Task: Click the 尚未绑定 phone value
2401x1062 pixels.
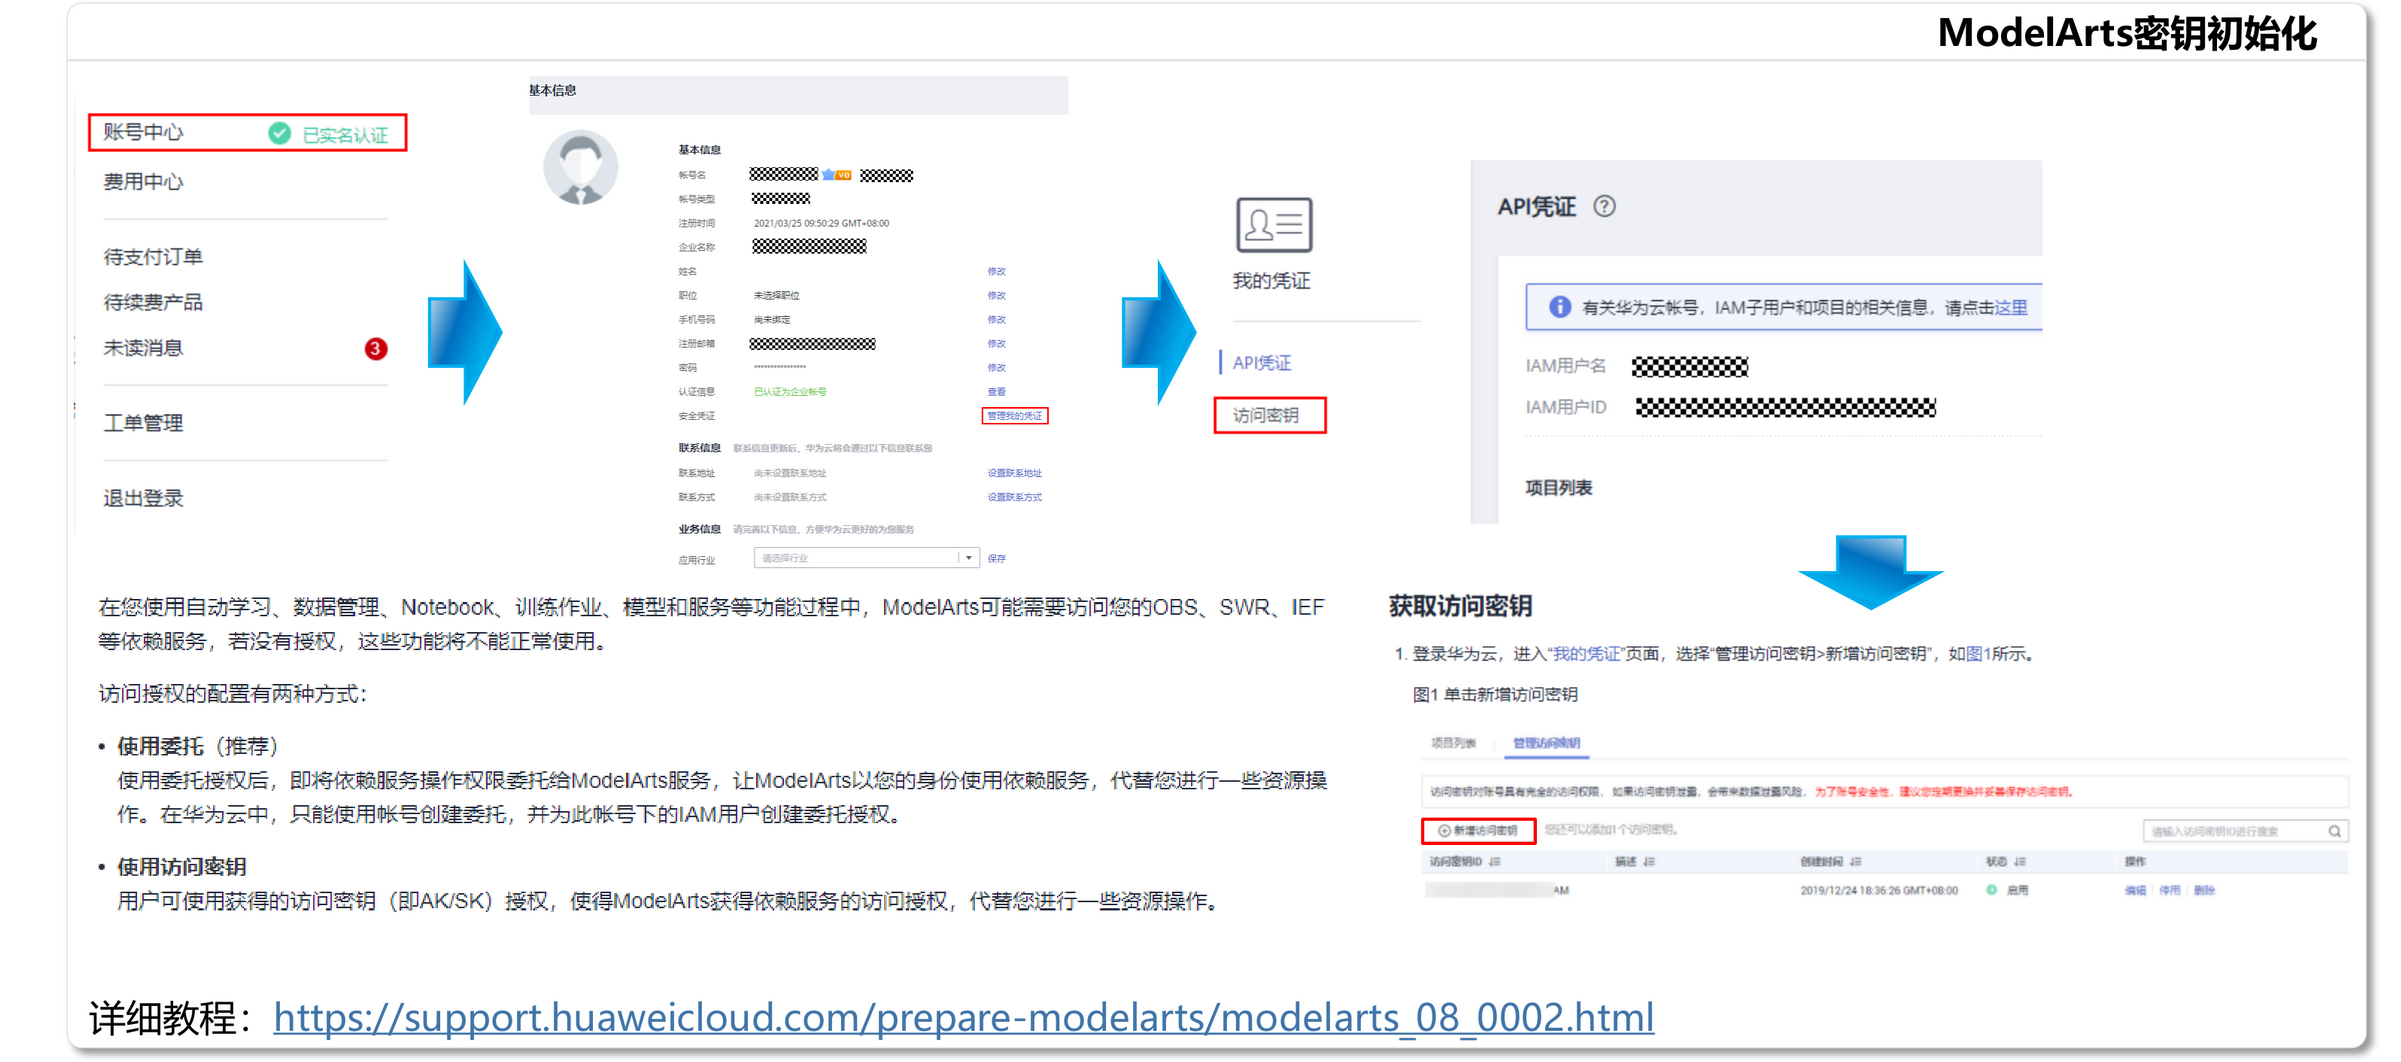Action: [771, 319]
